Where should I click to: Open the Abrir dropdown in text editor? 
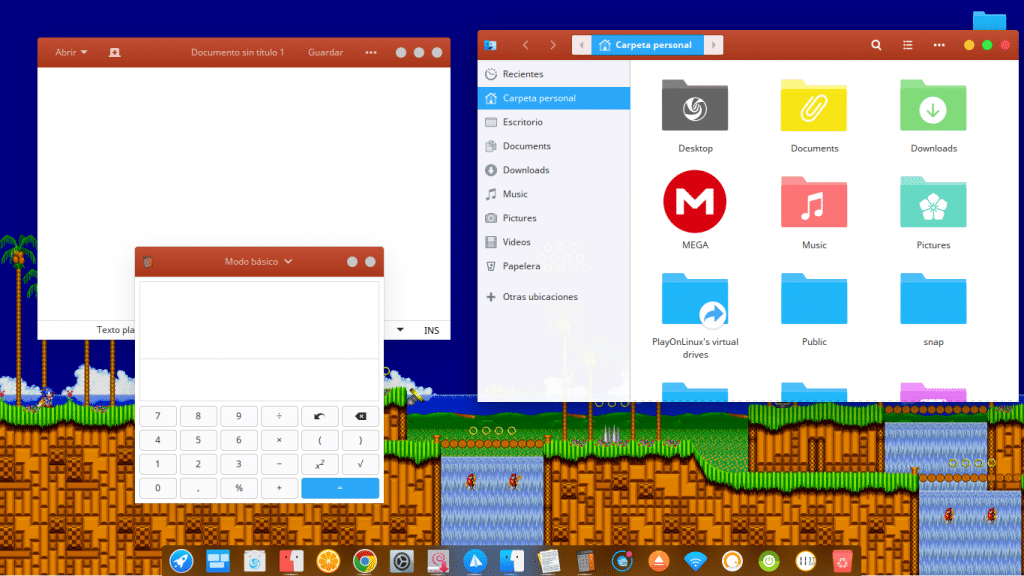71,52
